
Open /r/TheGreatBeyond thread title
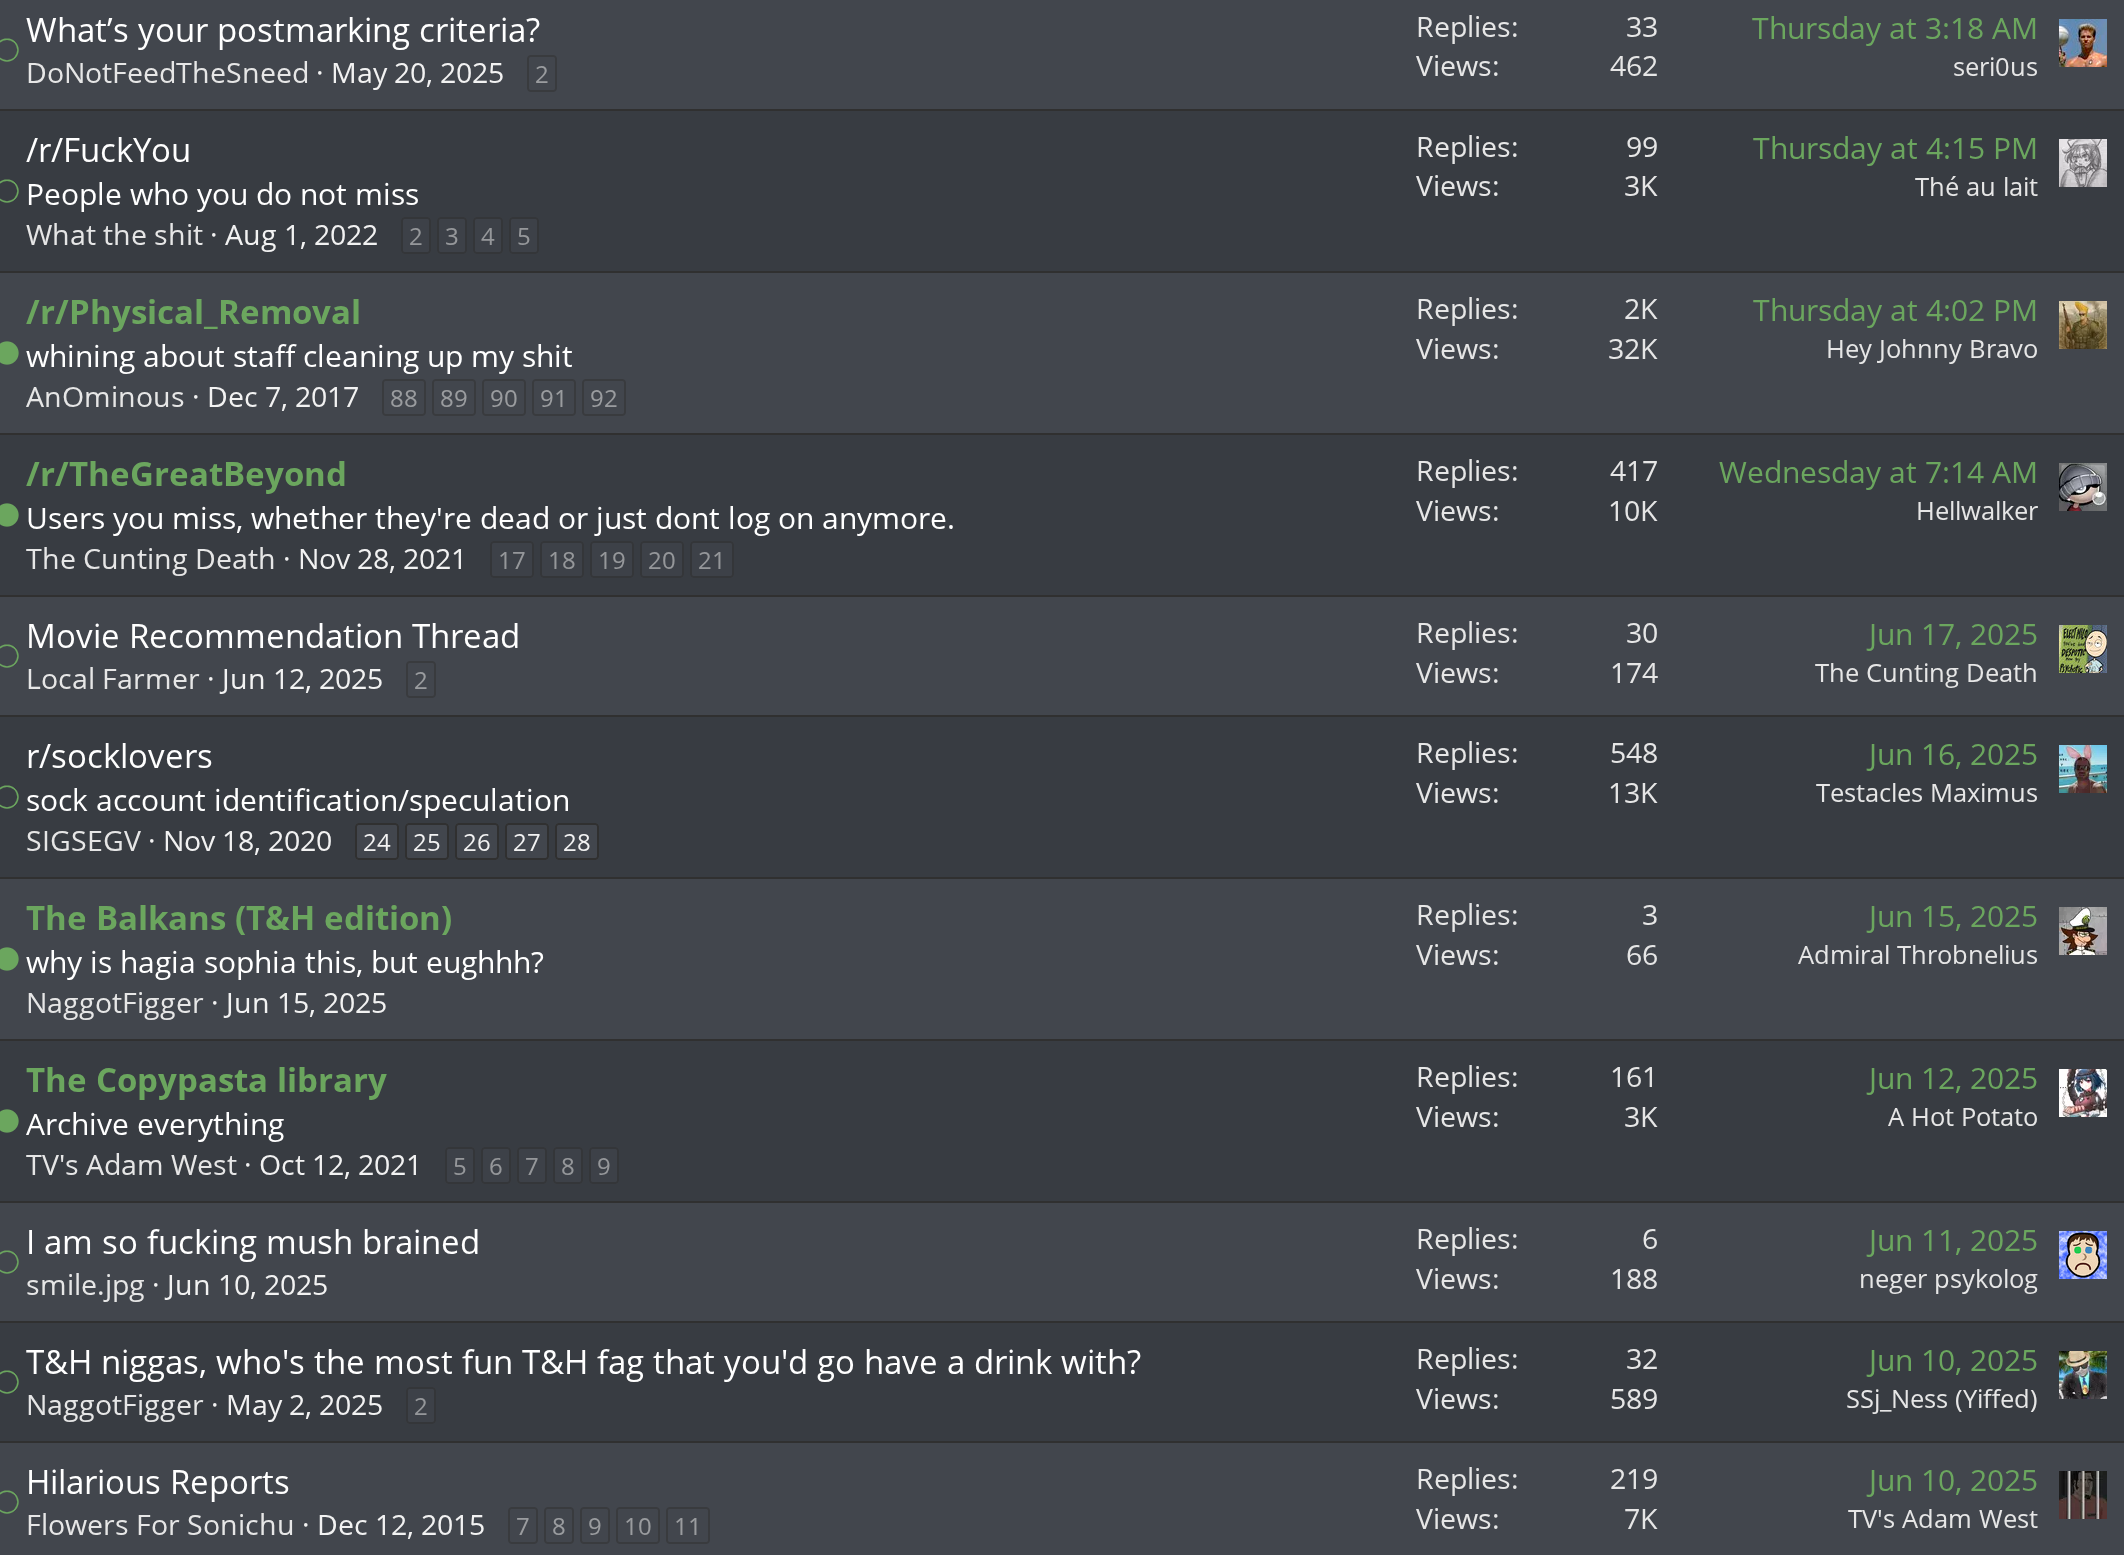[186, 474]
